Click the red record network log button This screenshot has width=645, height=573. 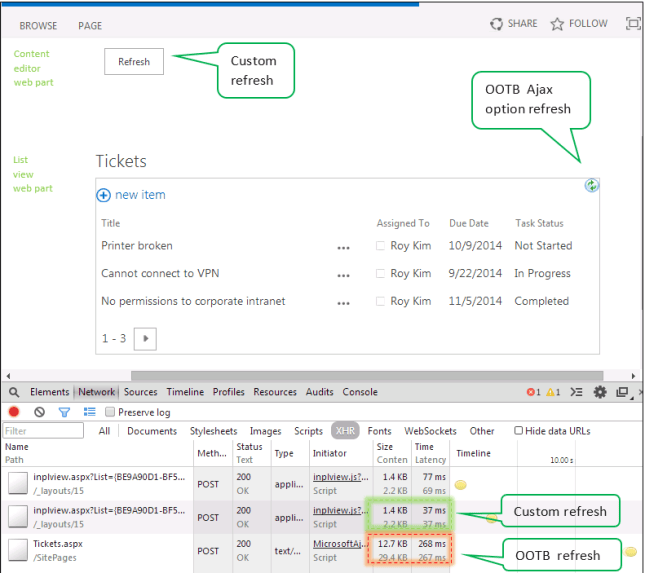[x=14, y=412]
